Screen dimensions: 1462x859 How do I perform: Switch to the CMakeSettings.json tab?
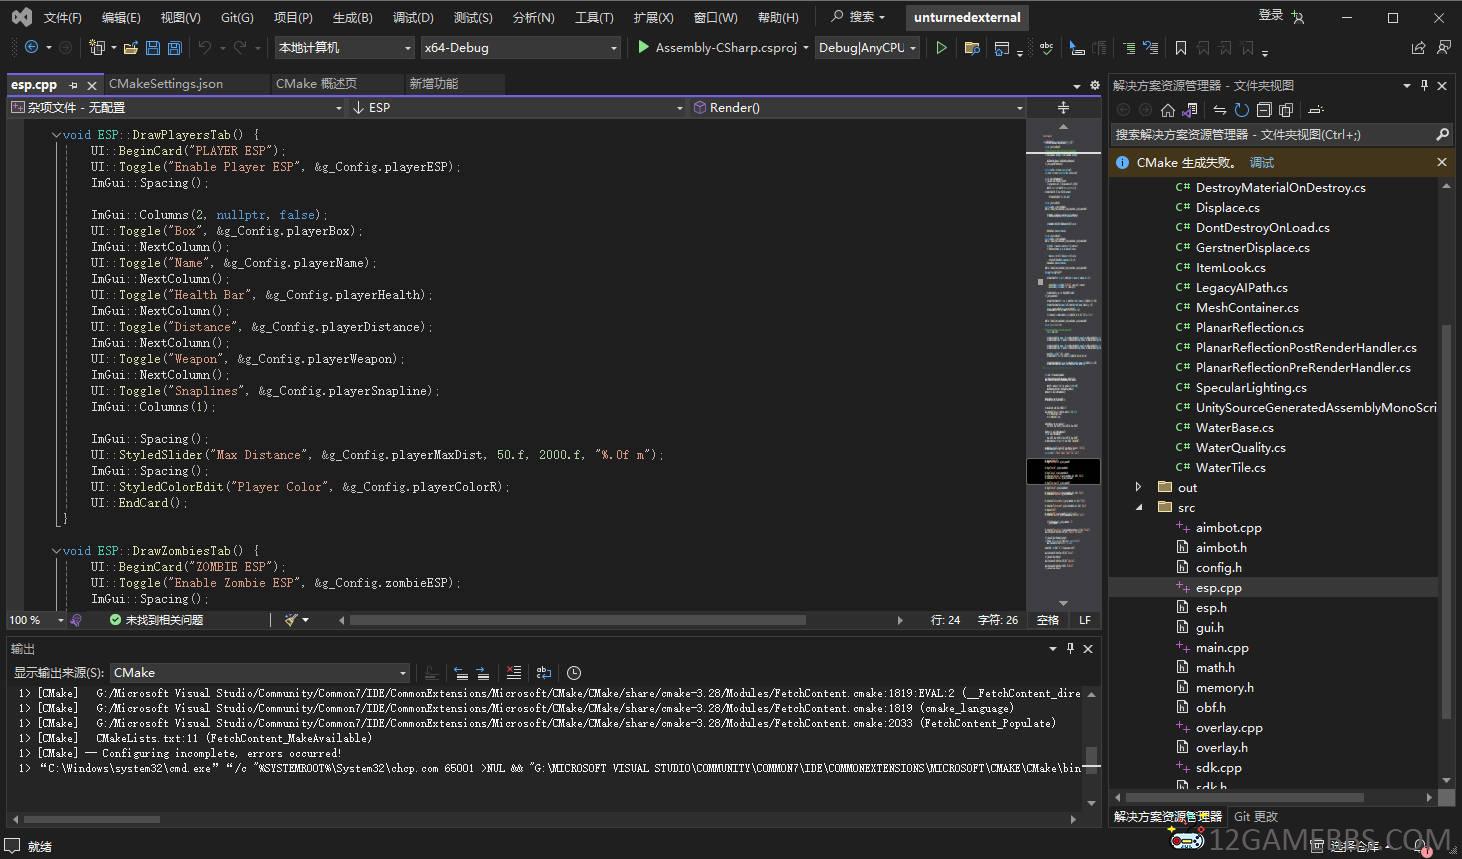tap(166, 84)
